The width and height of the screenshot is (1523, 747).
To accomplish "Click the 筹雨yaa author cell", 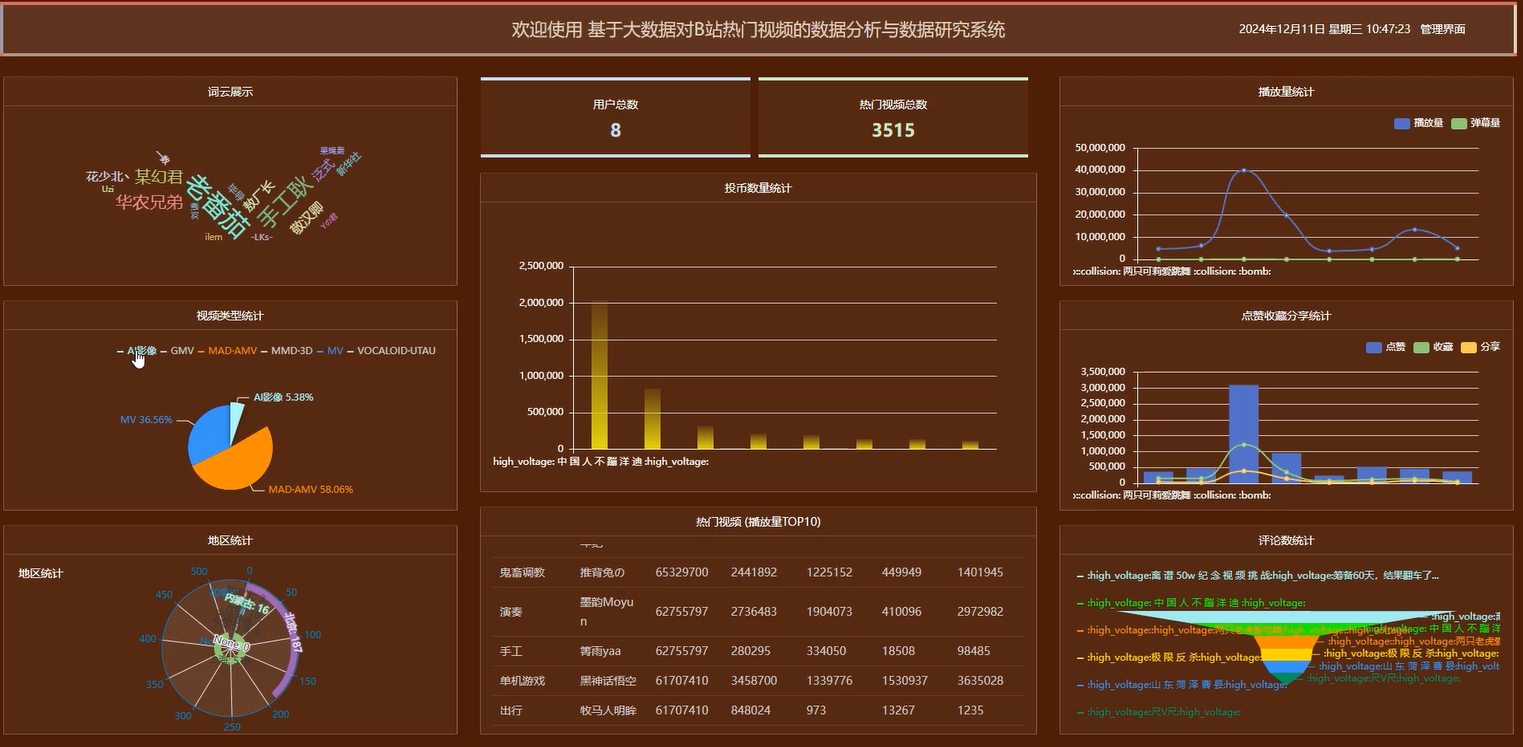I will (x=602, y=651).
